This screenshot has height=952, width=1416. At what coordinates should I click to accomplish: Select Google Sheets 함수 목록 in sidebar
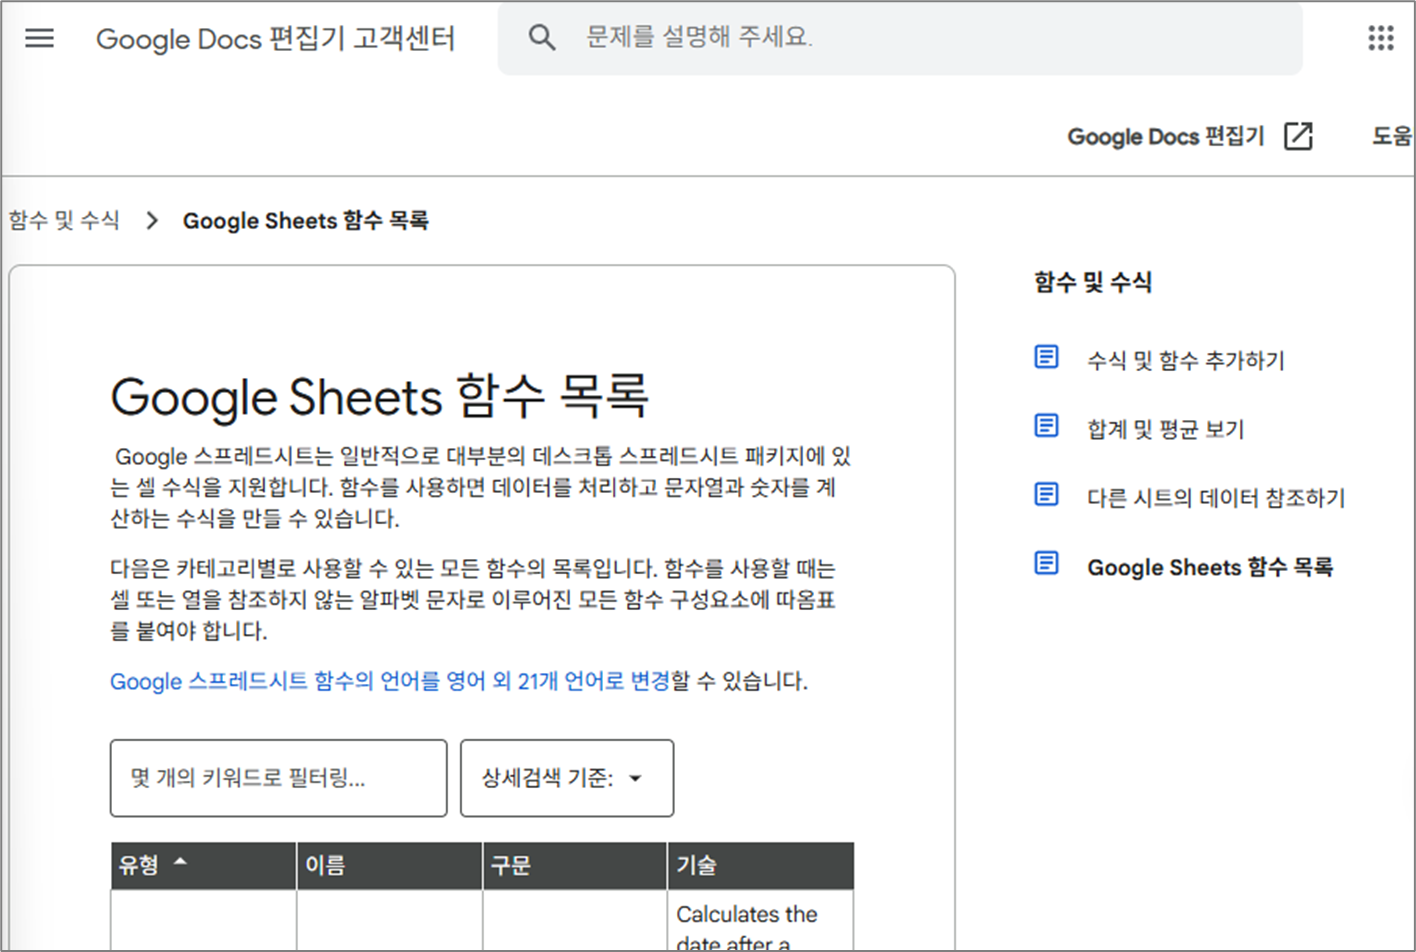1210,567
